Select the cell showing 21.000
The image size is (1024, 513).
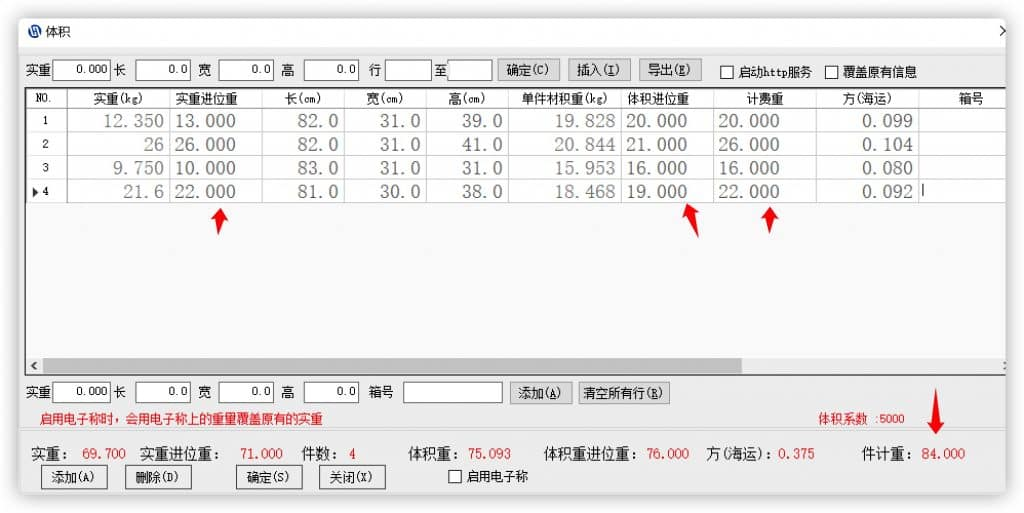tap(667, 144)
